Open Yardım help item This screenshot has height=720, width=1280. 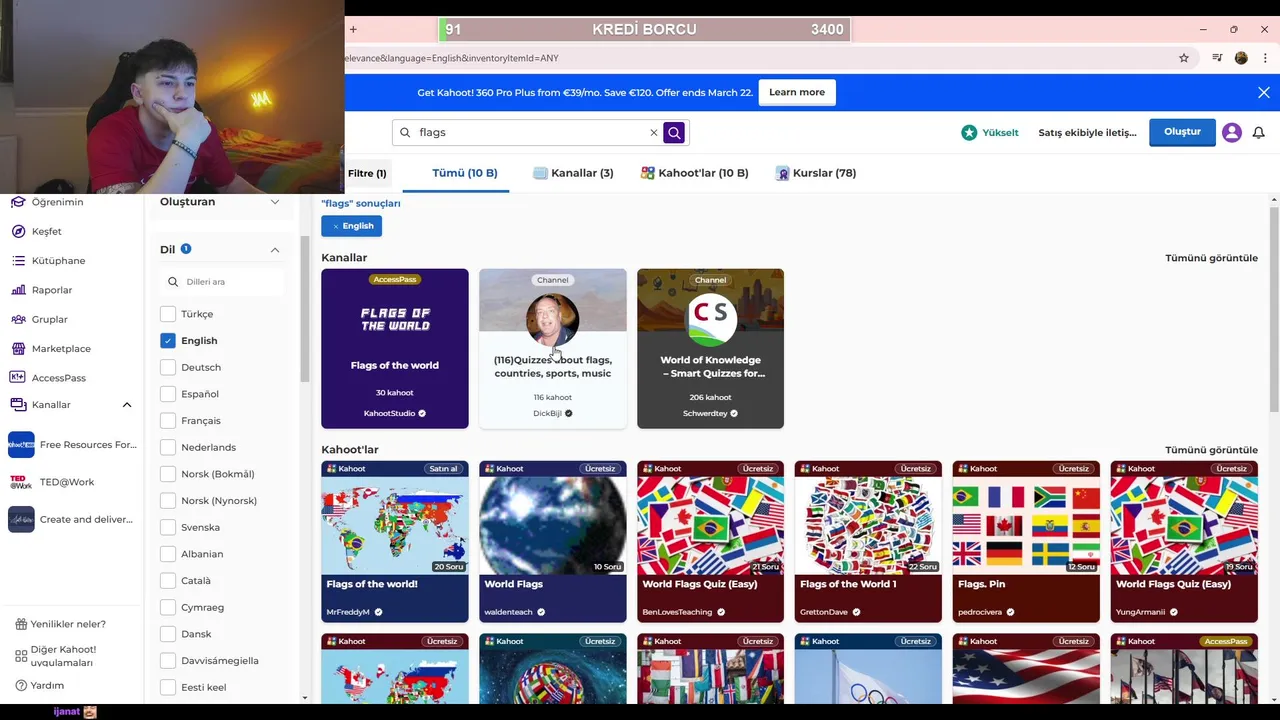pos(40,685)
